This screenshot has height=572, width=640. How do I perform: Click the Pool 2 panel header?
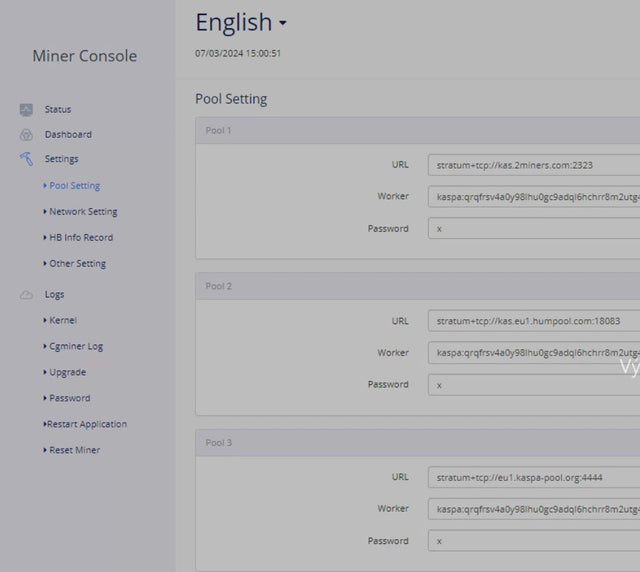(418, 286)
